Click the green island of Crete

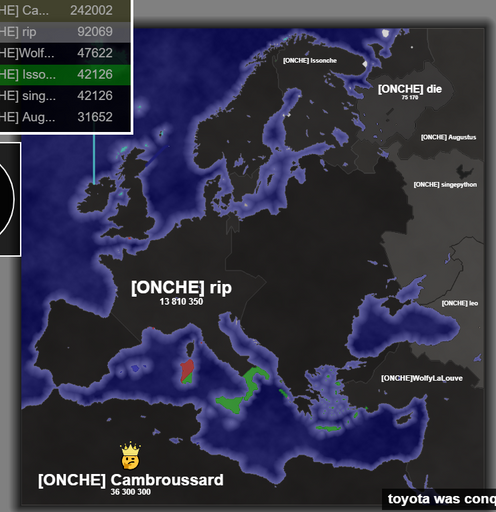328,428
